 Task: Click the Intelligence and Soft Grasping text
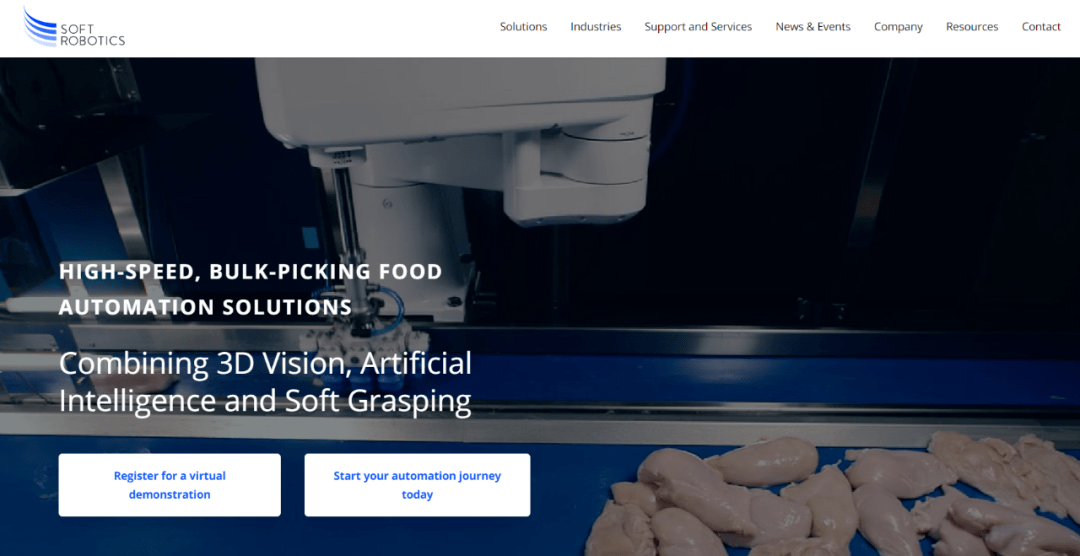click(x=265, y=401)
